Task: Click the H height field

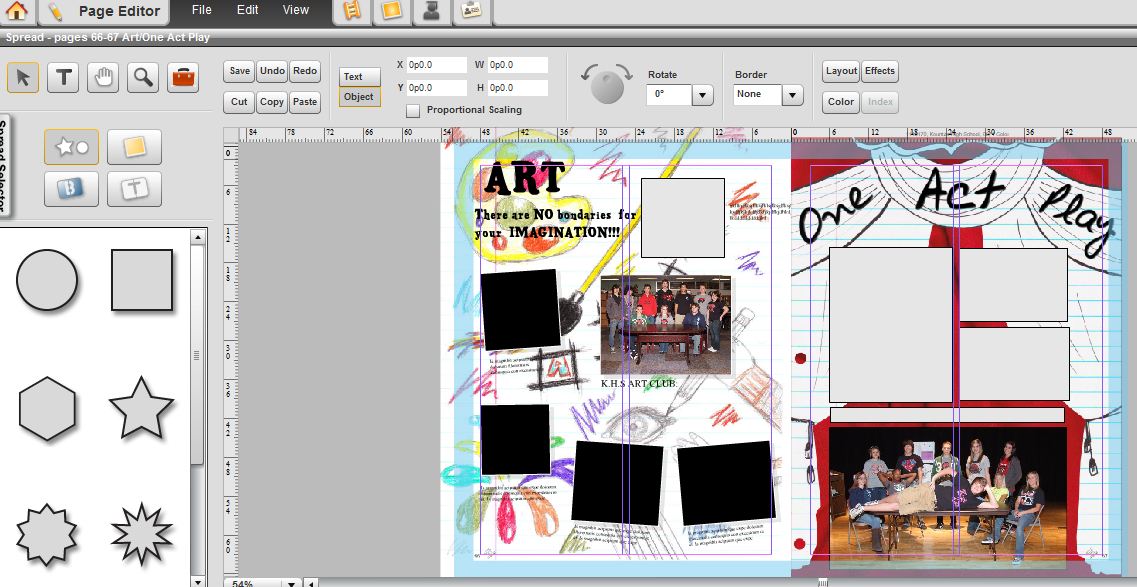Action: tap(518, 88)
